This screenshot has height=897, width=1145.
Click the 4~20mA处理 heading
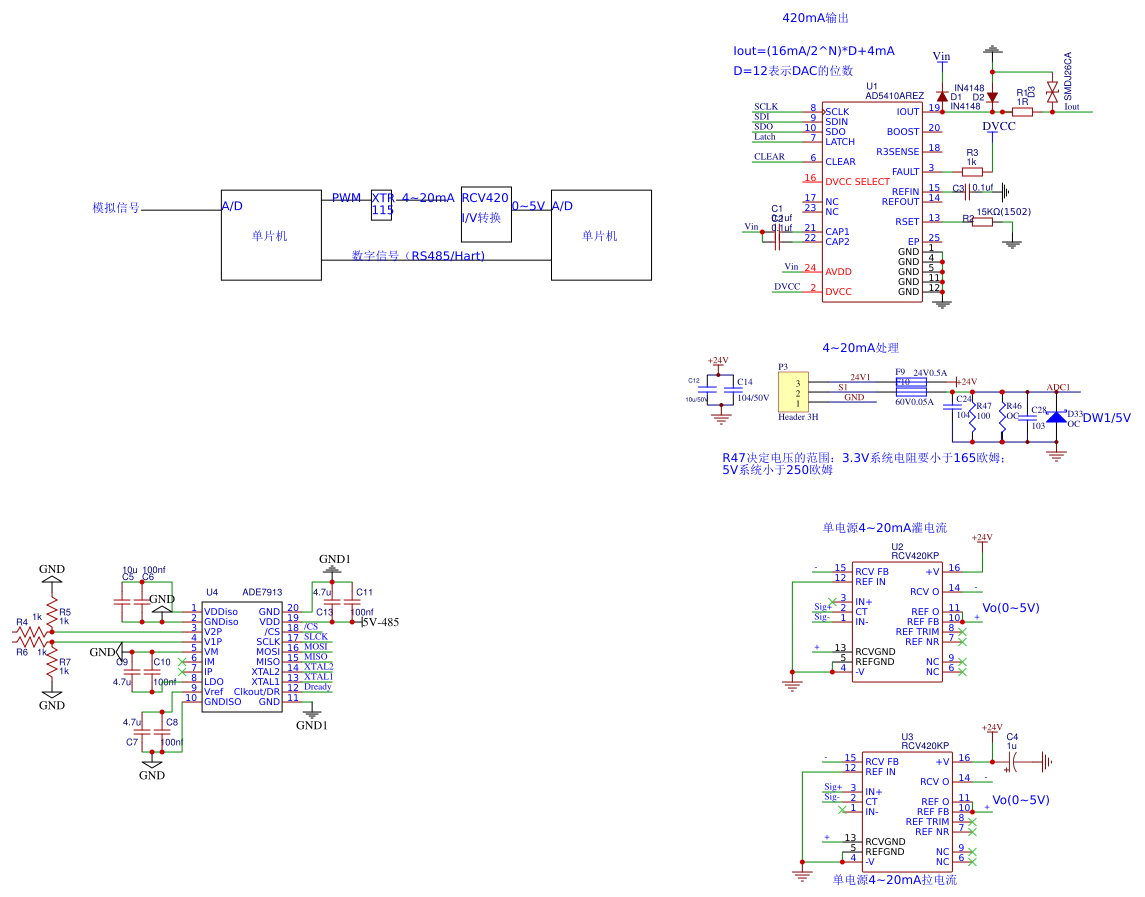(x=860, y=348)
